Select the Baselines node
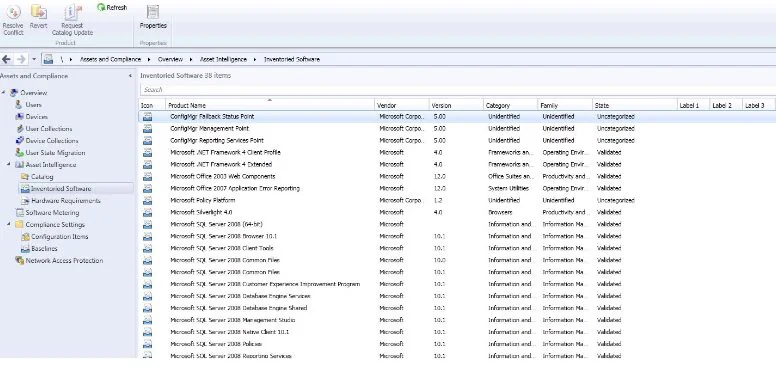776x369 pixels. [44, 248]
